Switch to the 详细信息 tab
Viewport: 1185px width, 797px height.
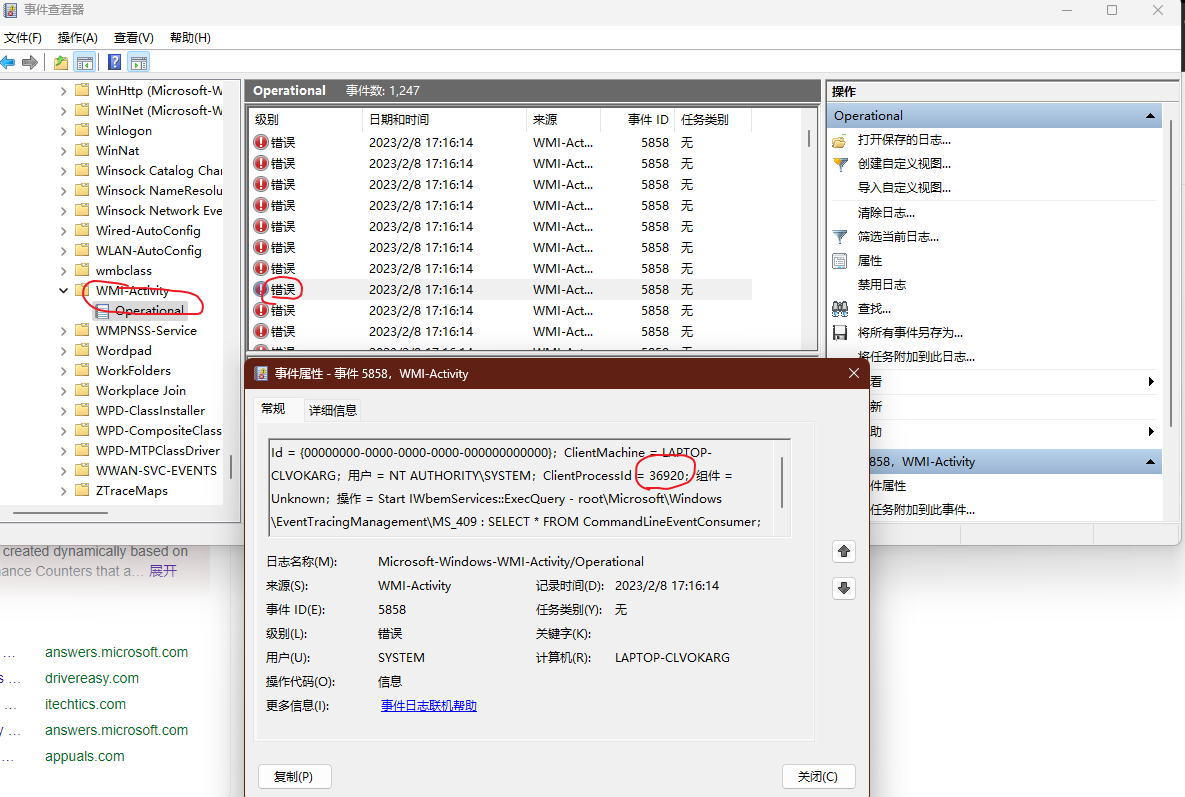point(332,410)
